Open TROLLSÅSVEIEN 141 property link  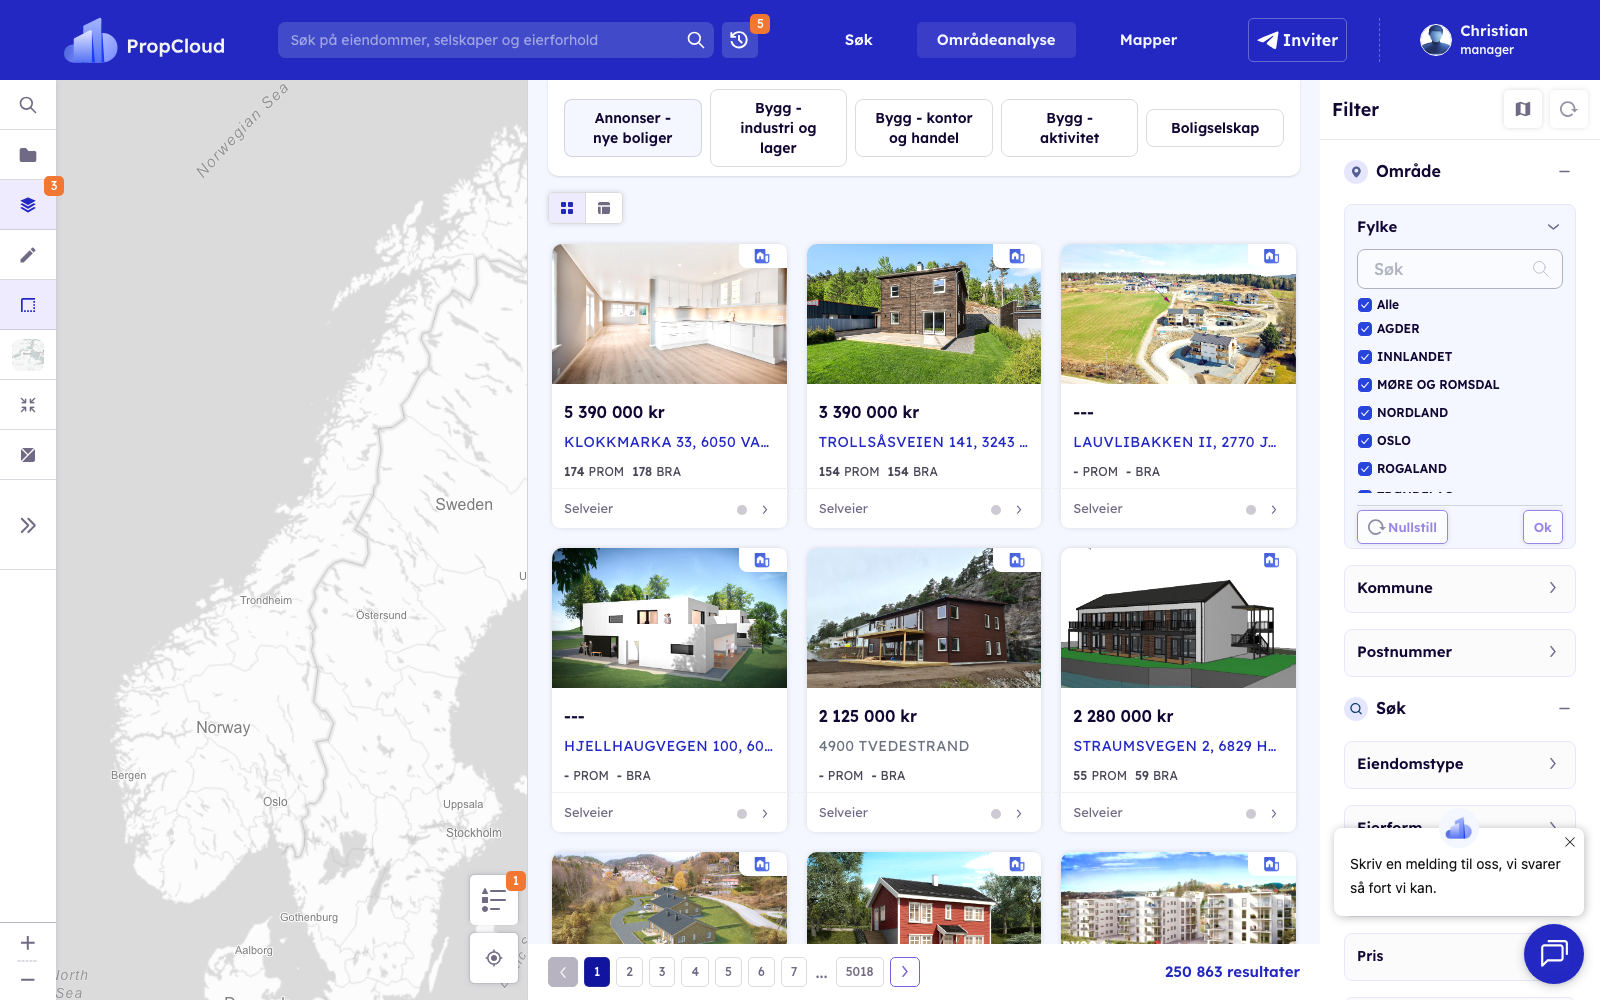(x=923, y=442)
